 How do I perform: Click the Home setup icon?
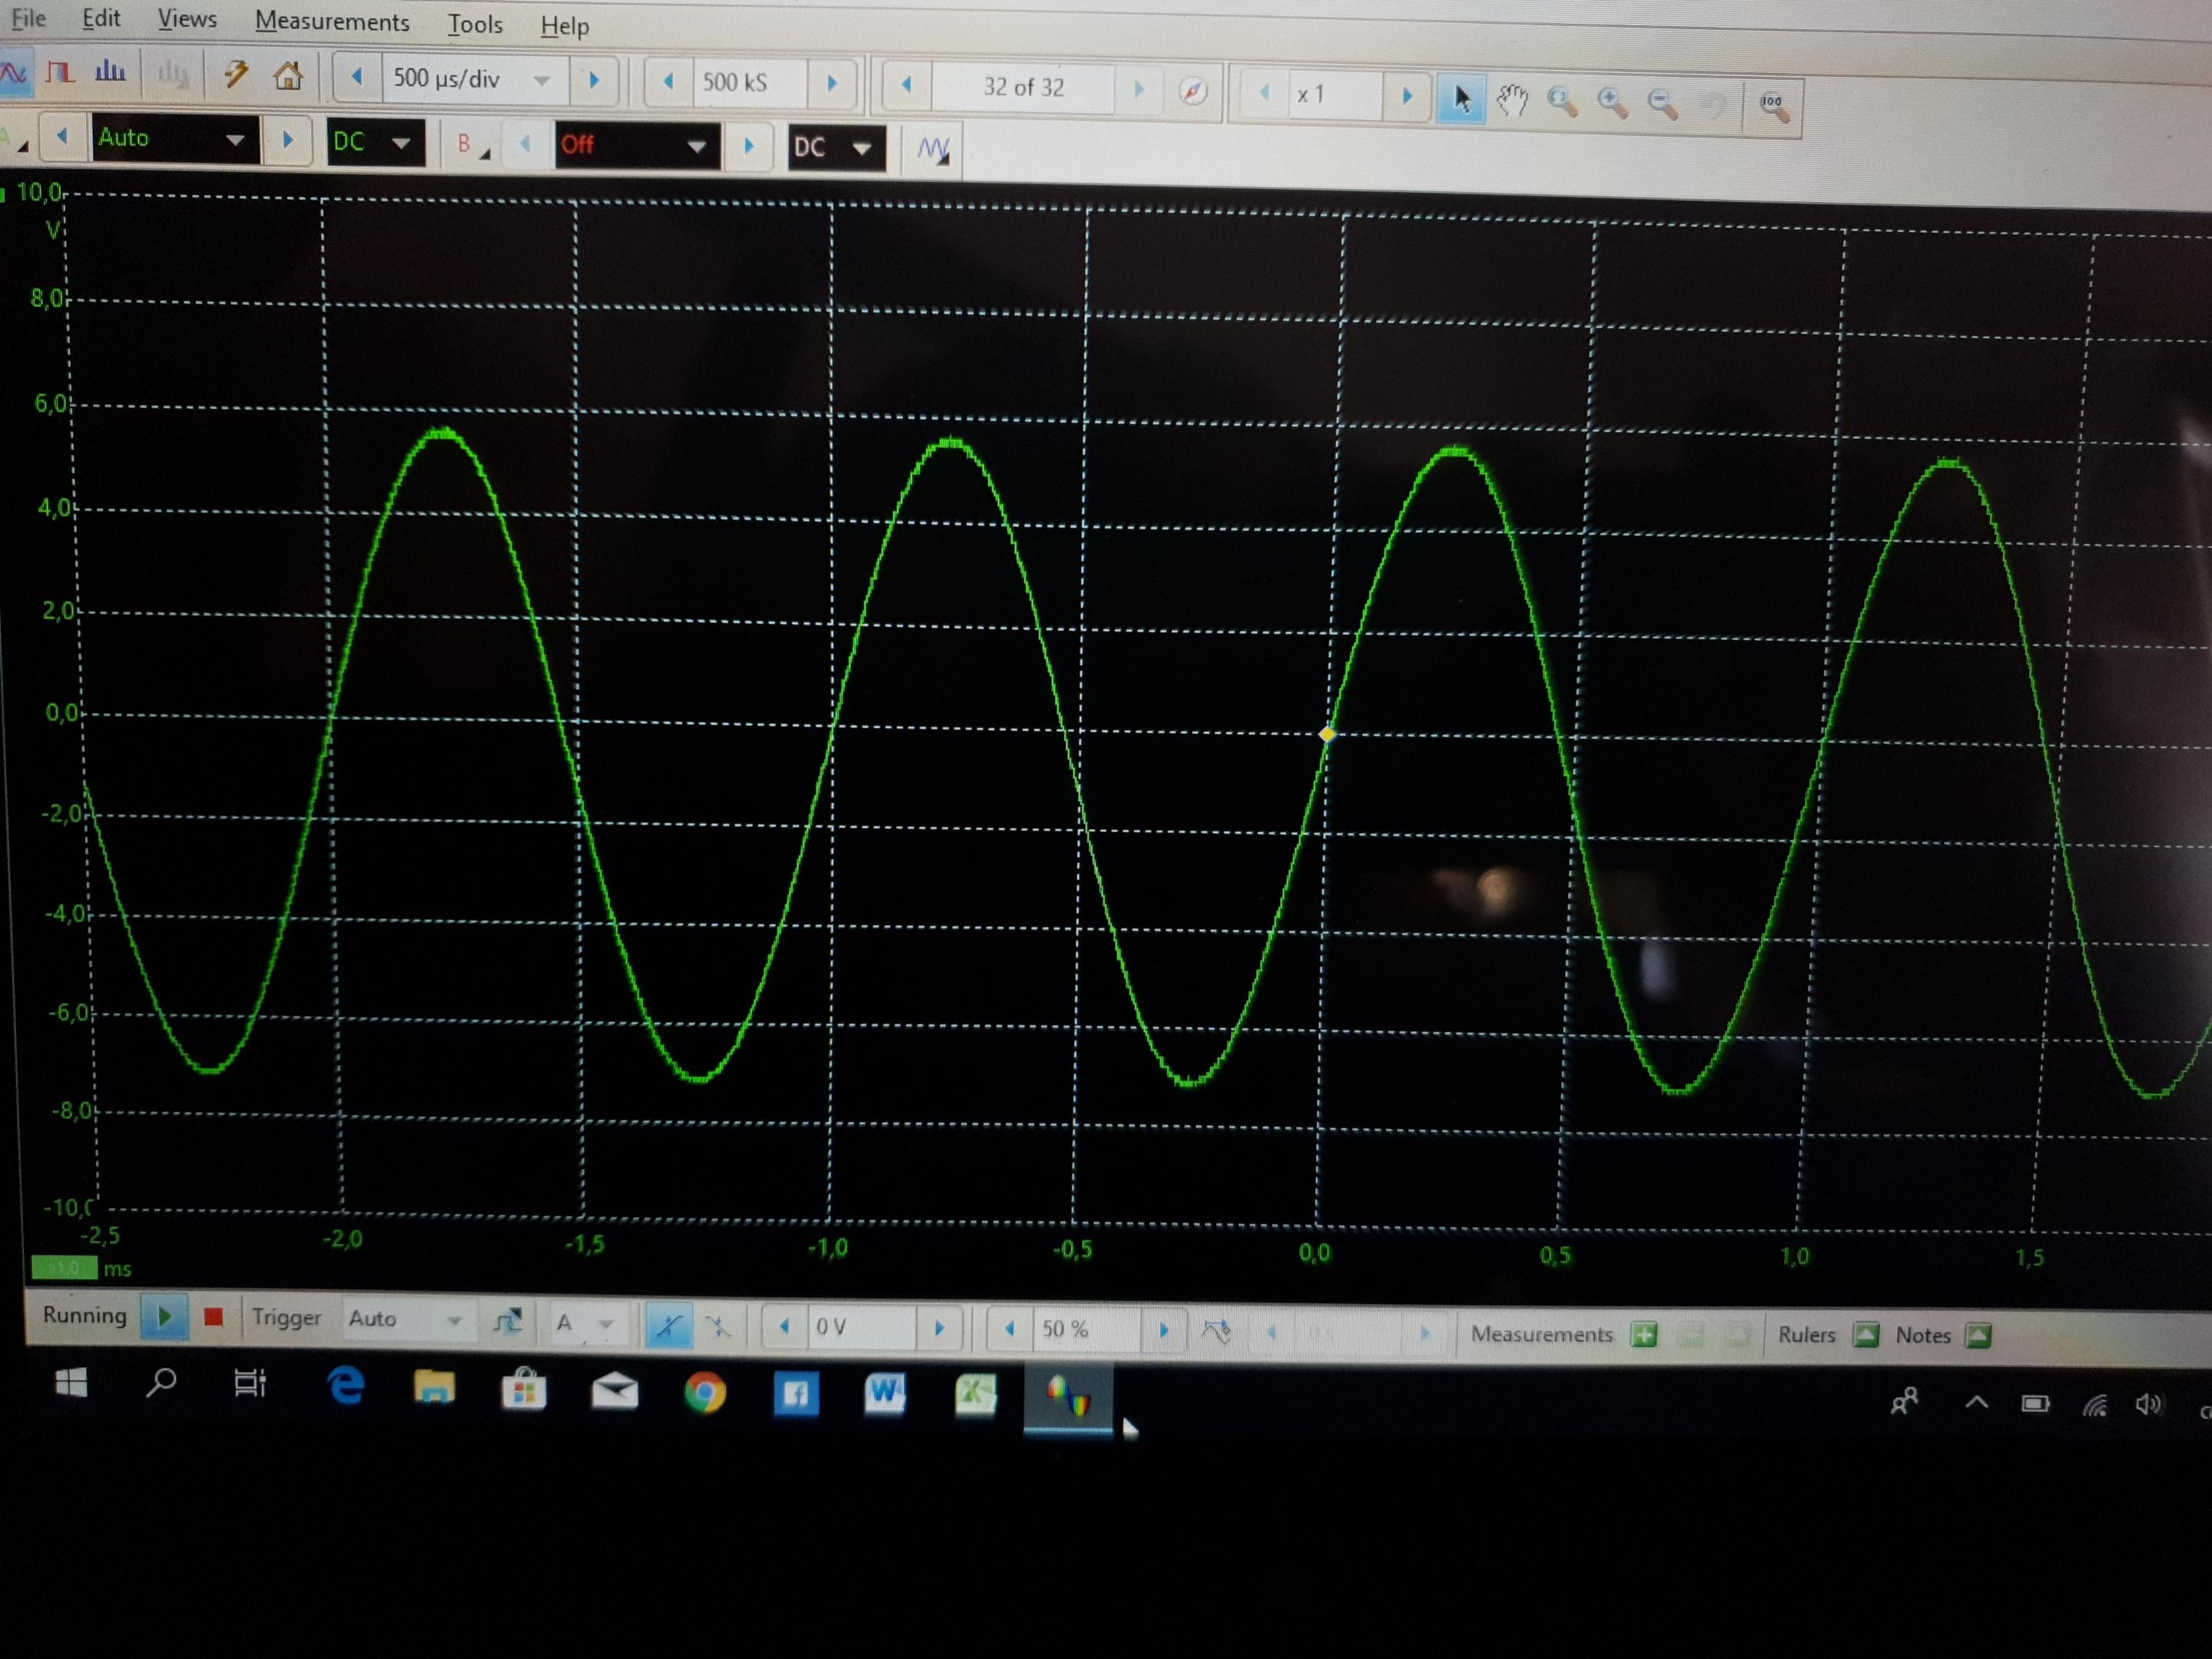288,76
